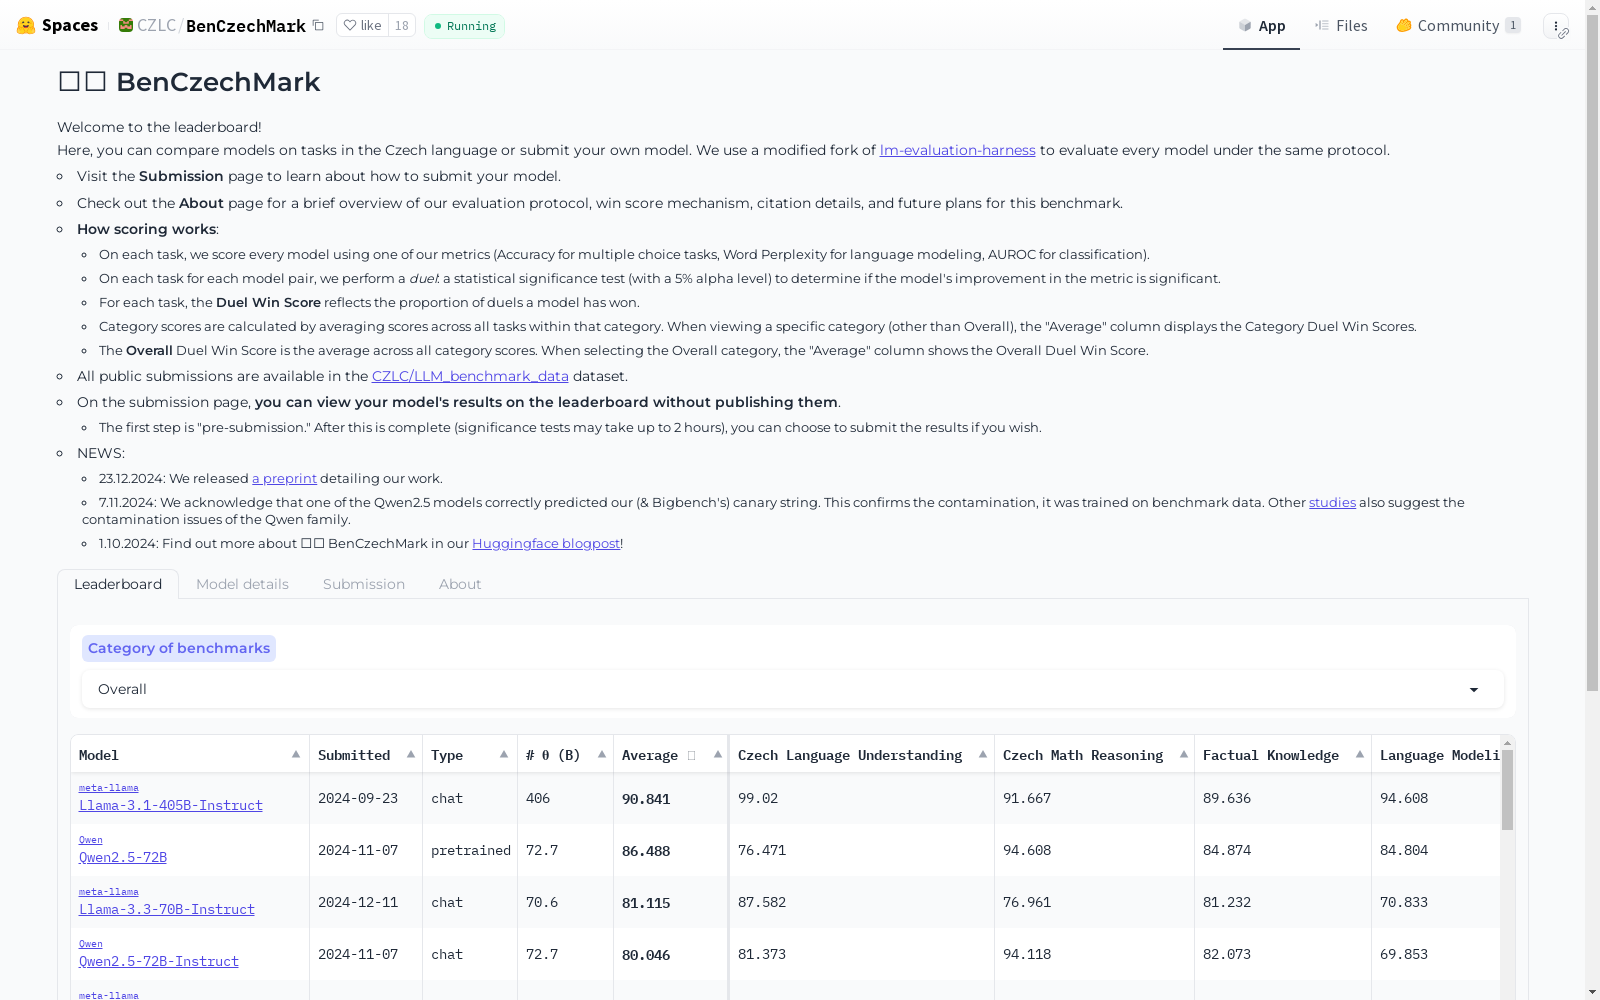This screenshot has width=1600, height=1000.
Task: Click the Average score 90.841
Action: (646, 799)
